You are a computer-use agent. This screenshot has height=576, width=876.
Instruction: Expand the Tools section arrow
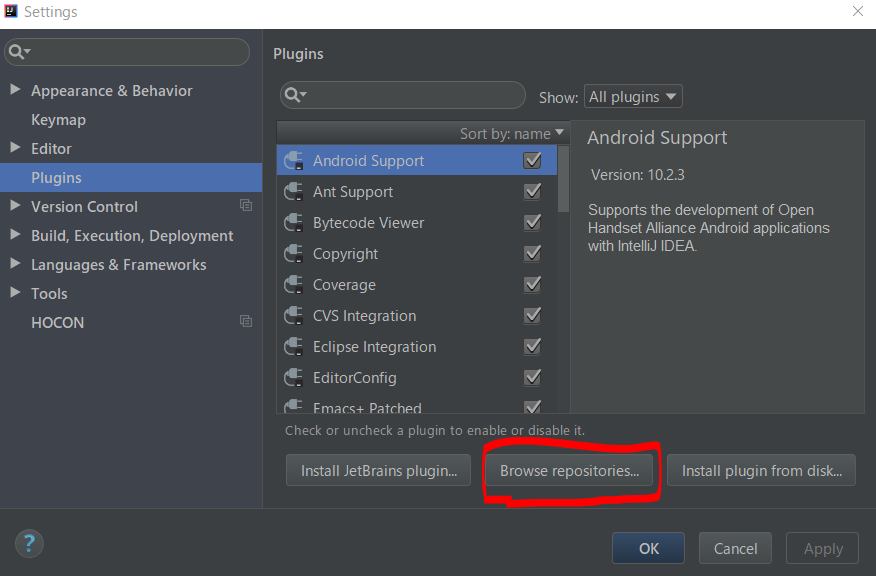tap(15, 292)
